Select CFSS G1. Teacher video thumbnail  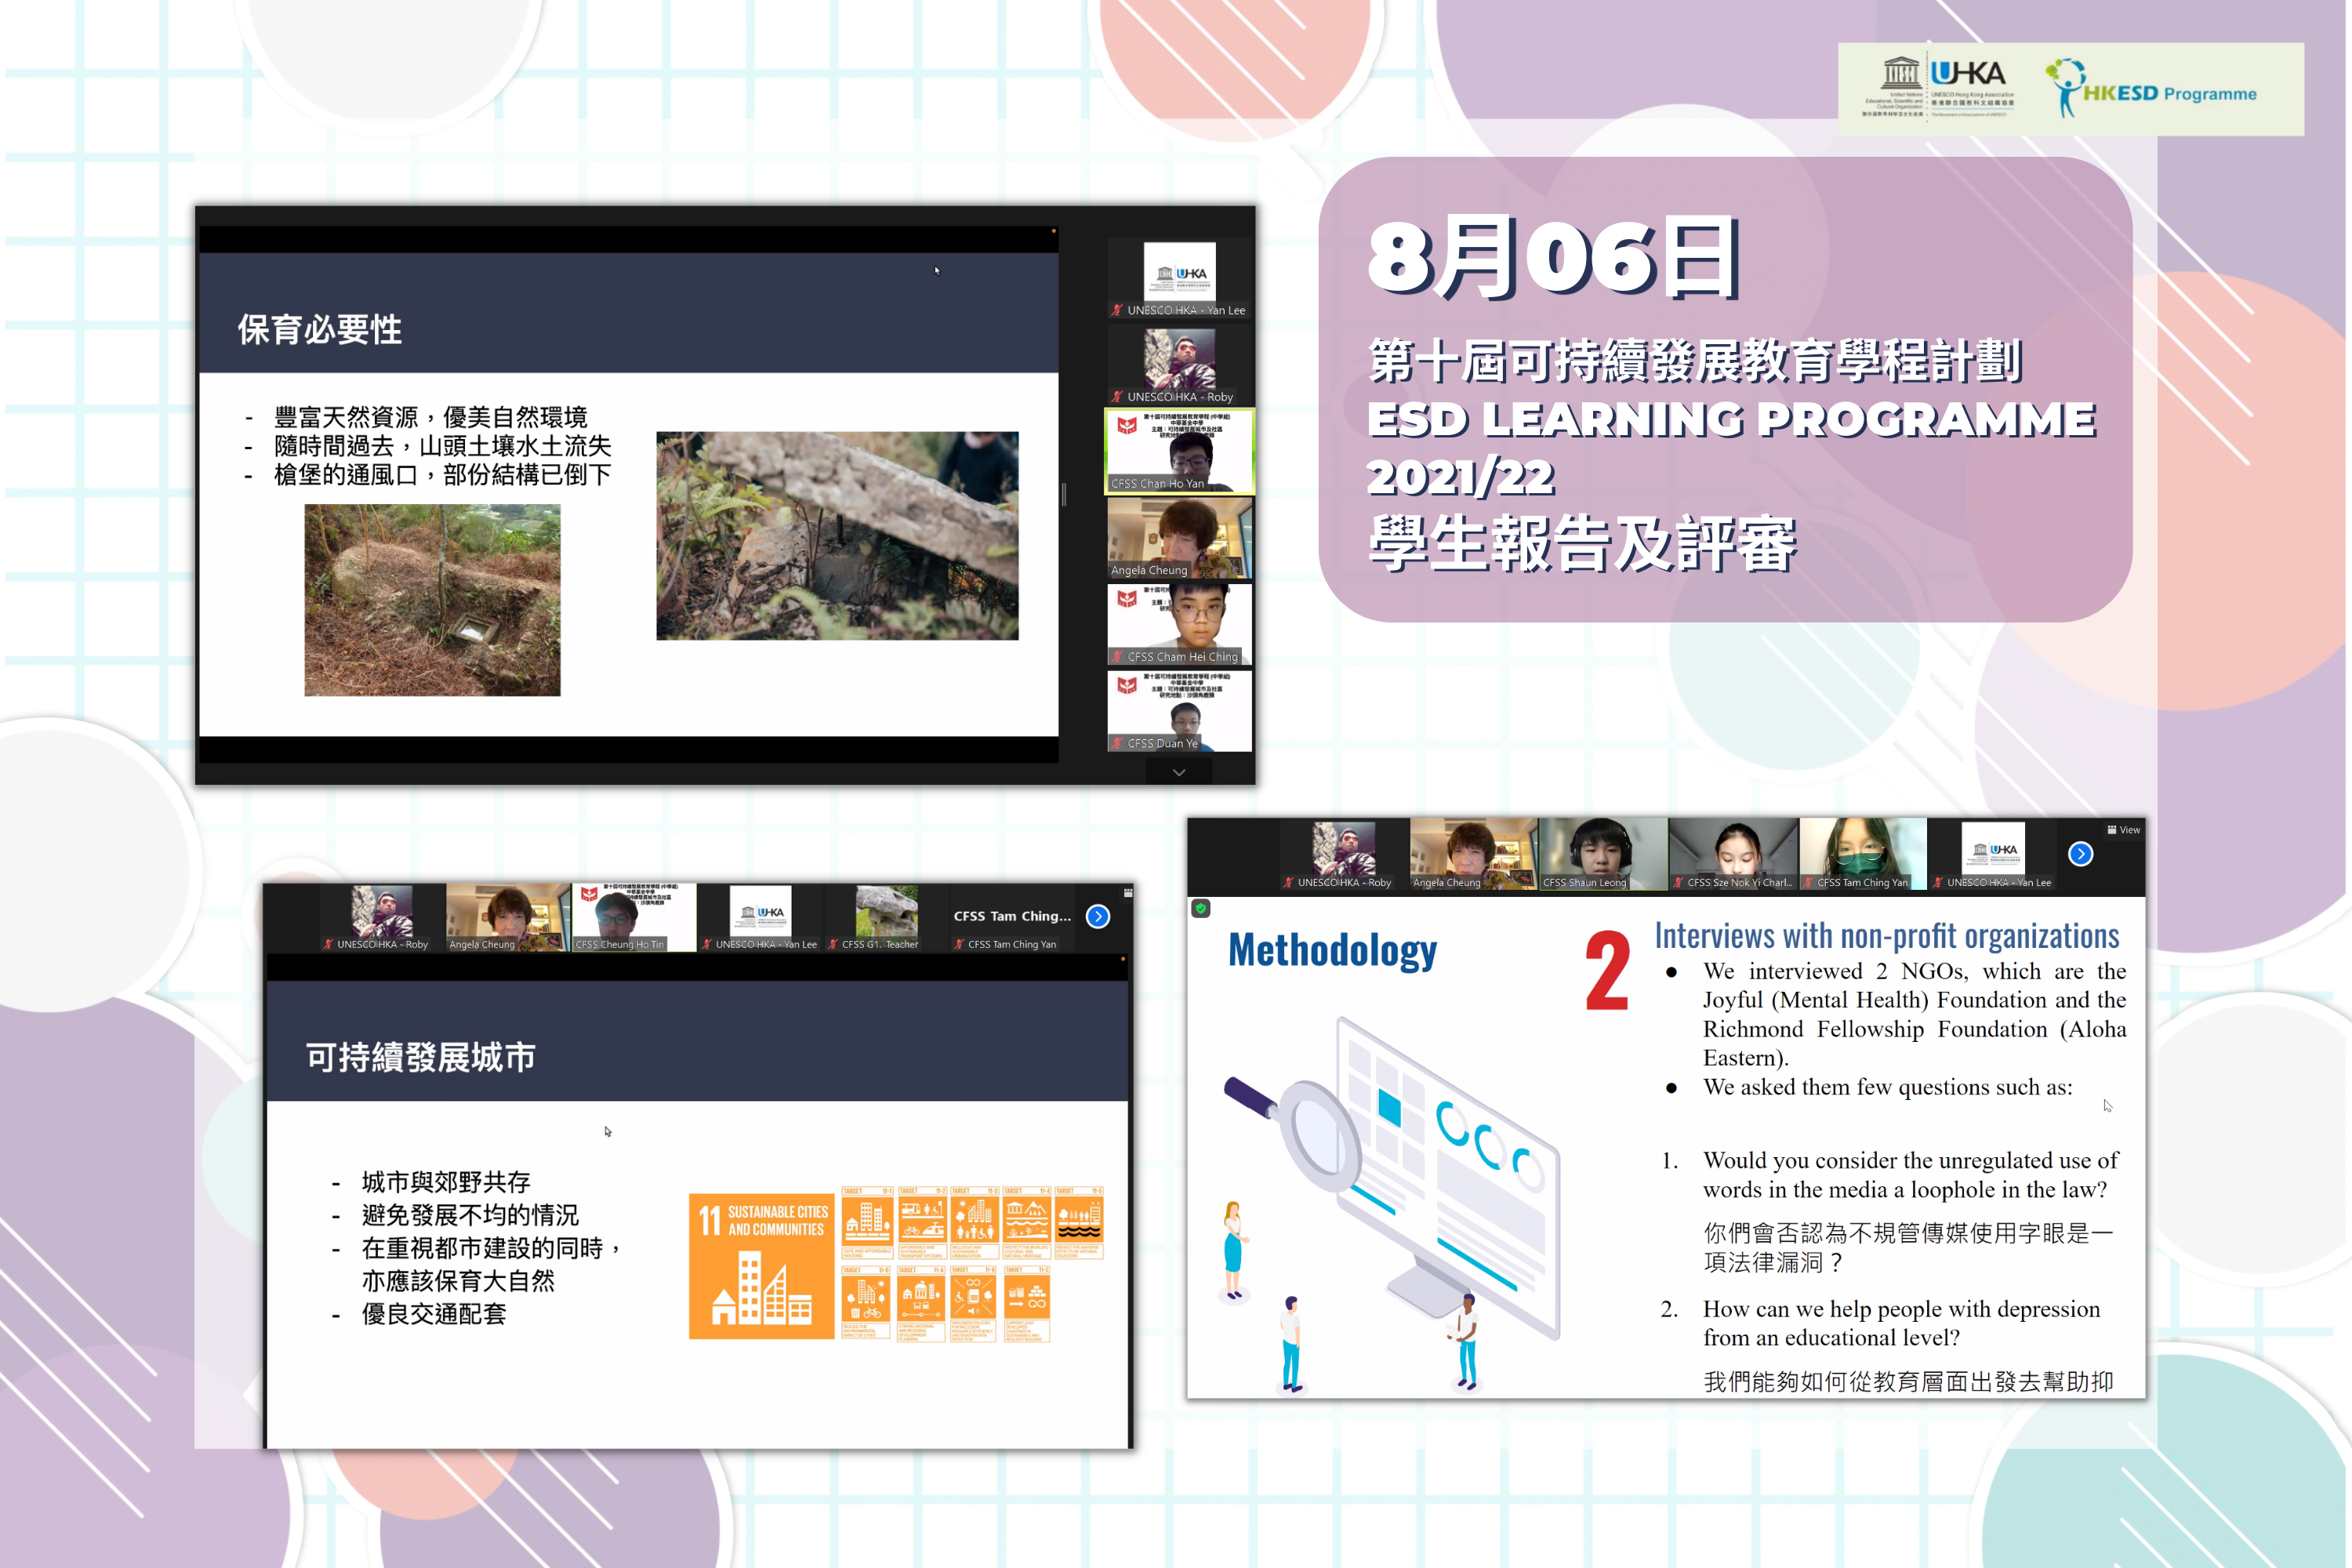coord(886,917)
